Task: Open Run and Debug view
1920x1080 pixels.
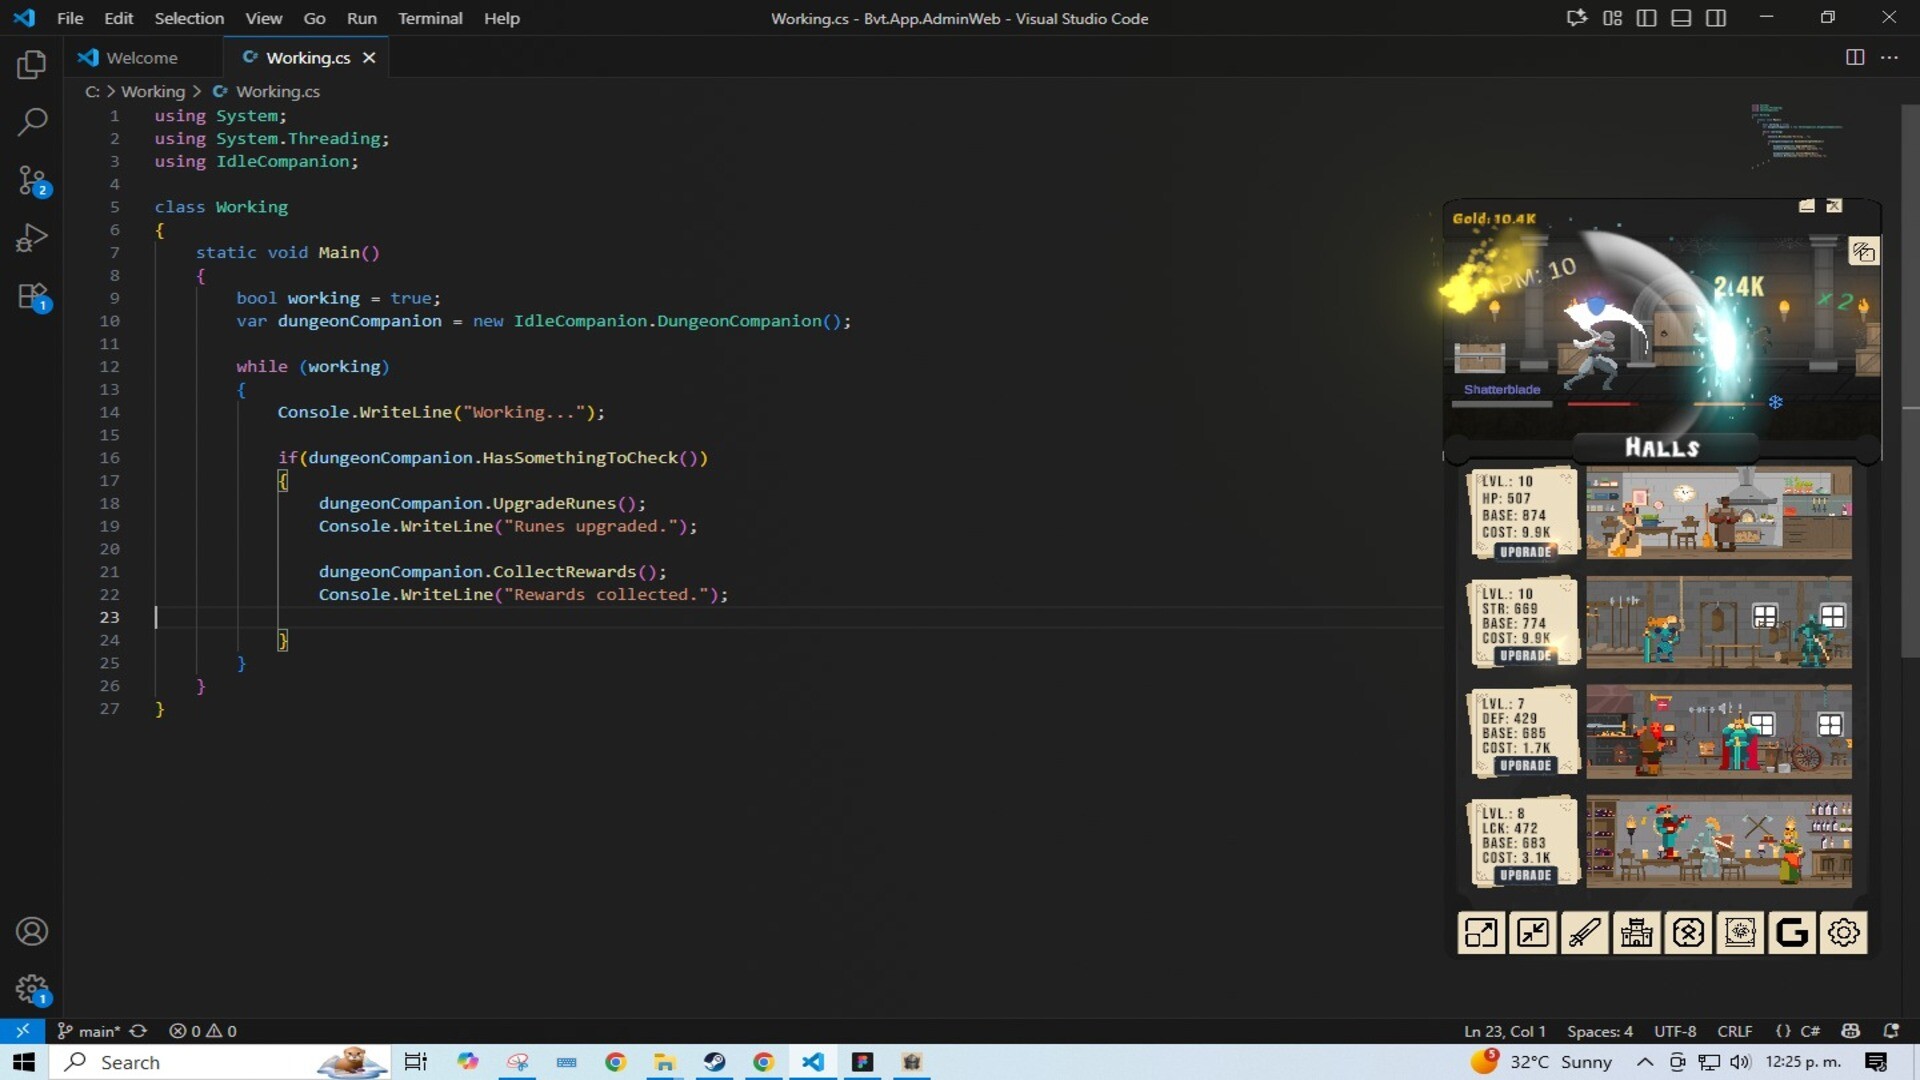Action: coord(32,237)
